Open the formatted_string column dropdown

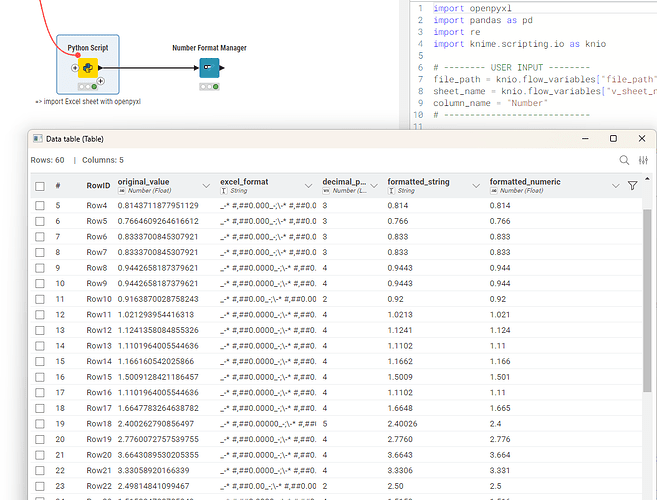click(477, 186)
